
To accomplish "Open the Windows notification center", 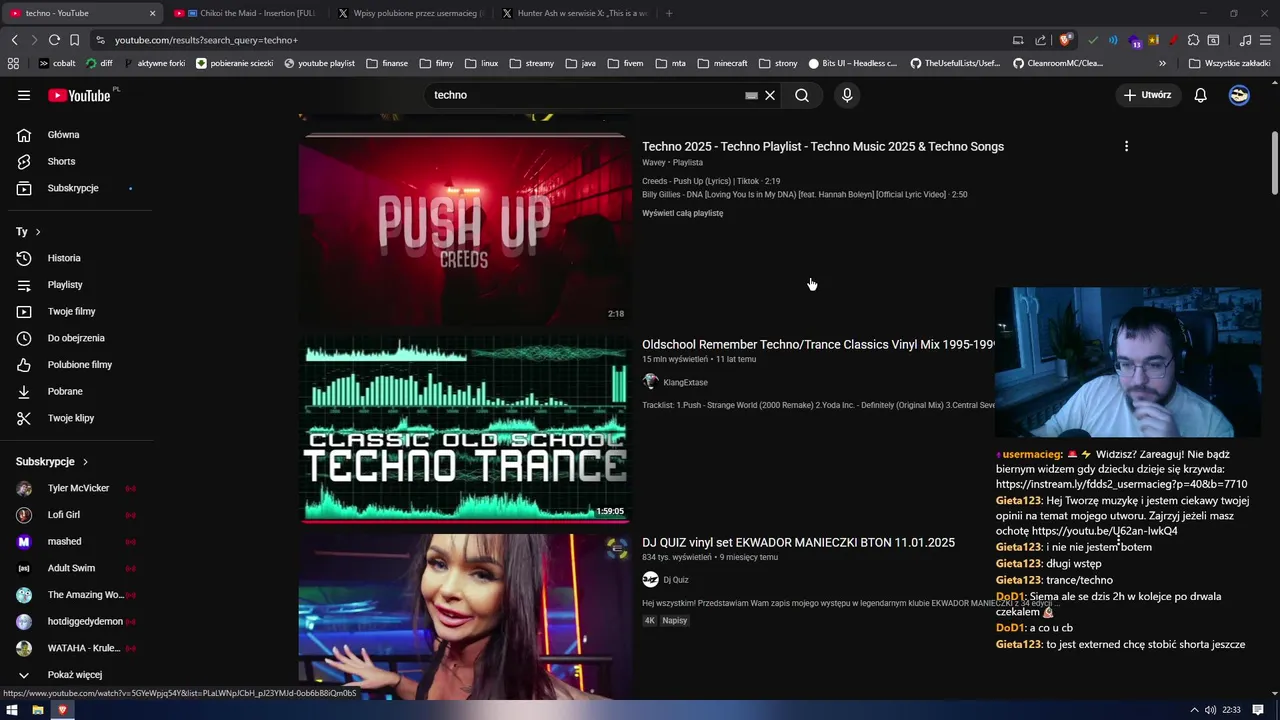I will click(1258, 710).
